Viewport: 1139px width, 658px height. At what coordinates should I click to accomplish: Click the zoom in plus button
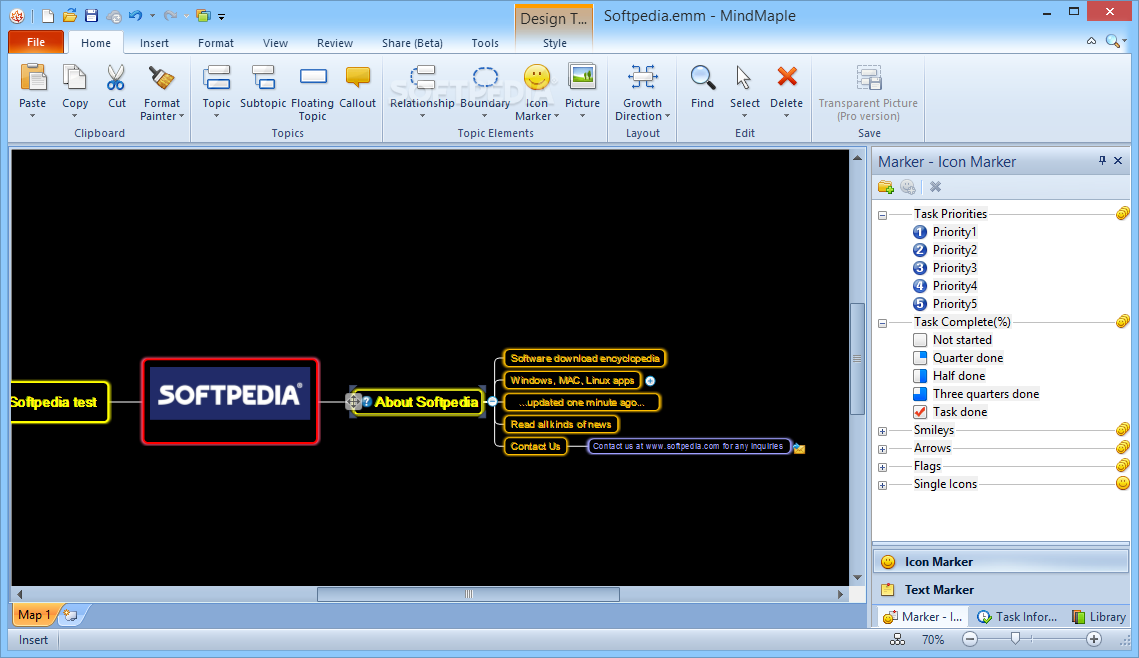click(x=1094, y=639)
